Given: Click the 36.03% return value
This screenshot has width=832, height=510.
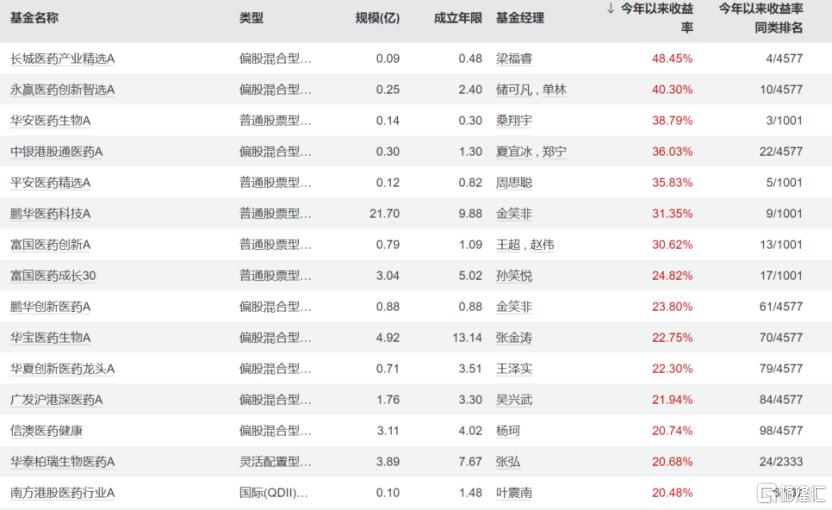Looking at the screenshot, I should [x=672, y=152].
